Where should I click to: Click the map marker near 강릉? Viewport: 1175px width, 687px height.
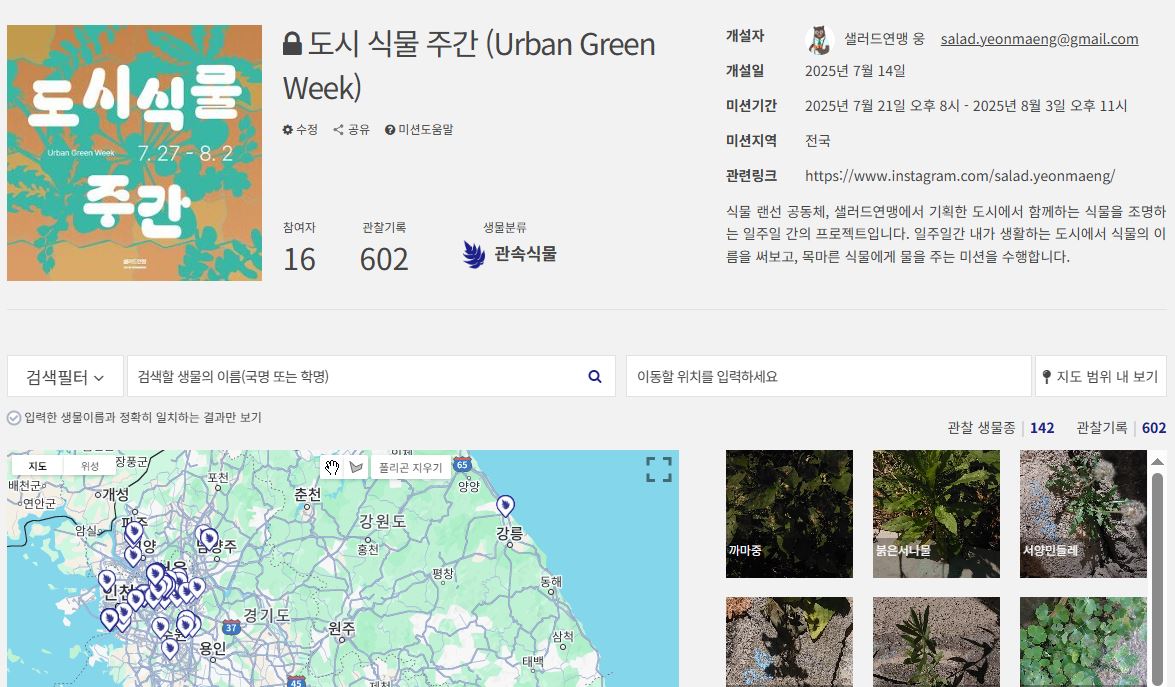[x=506, y=506]
